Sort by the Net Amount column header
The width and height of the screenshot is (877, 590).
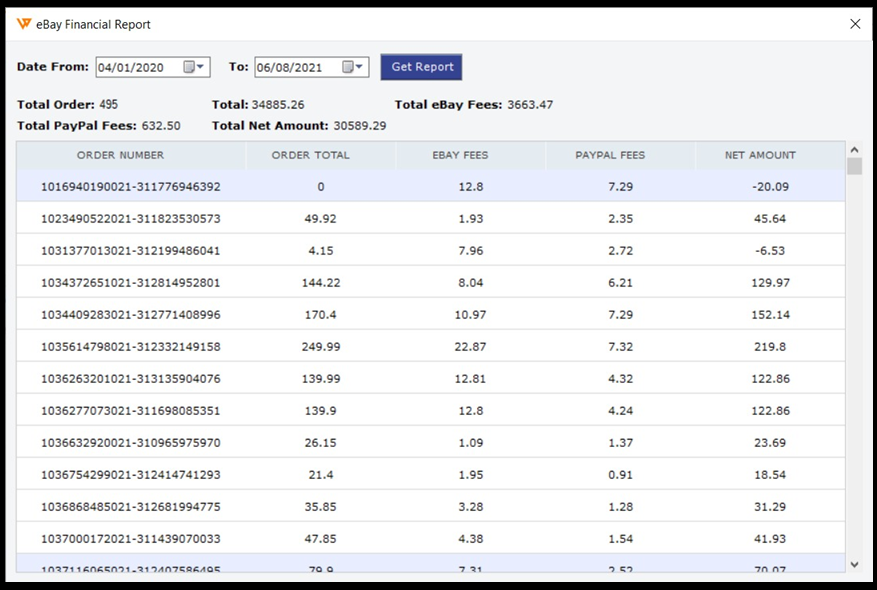[760, 155]
